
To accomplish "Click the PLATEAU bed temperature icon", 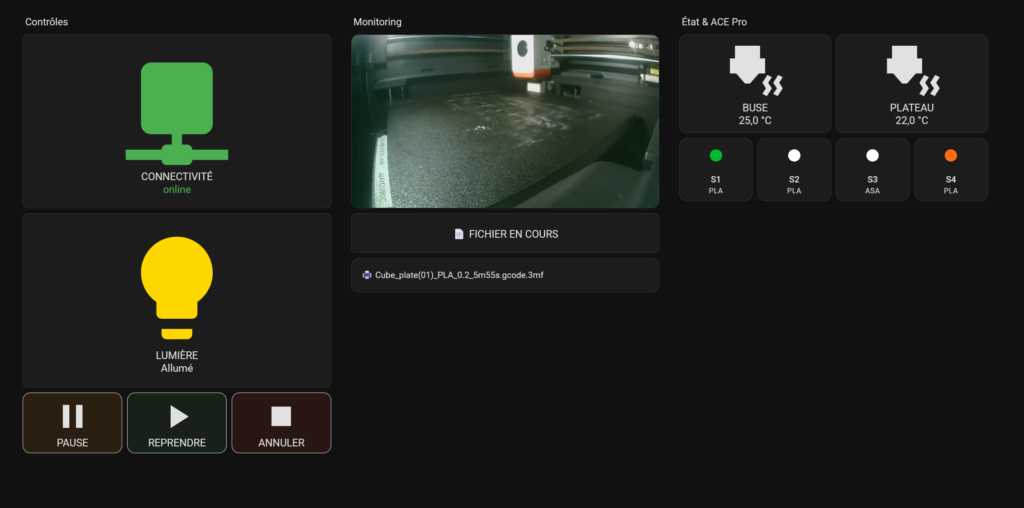I will point(912,70).
